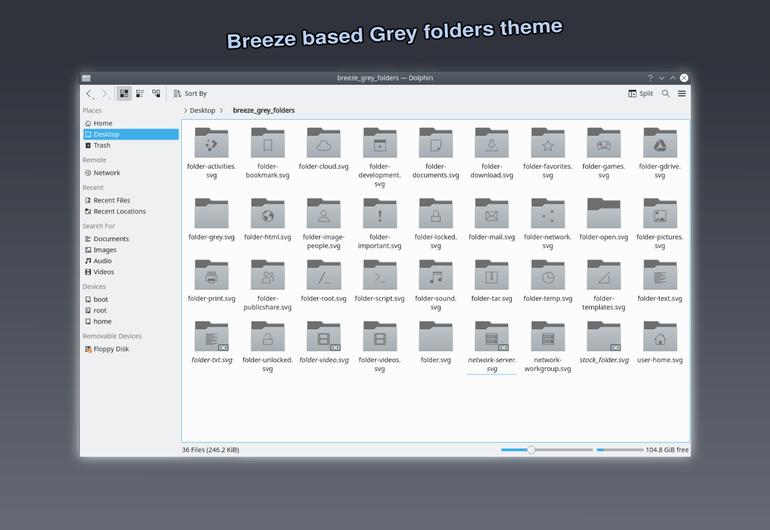Screen dimensions: 770x530
Task: Switch to Compact view mode
Action: click(x=140, y=93)
